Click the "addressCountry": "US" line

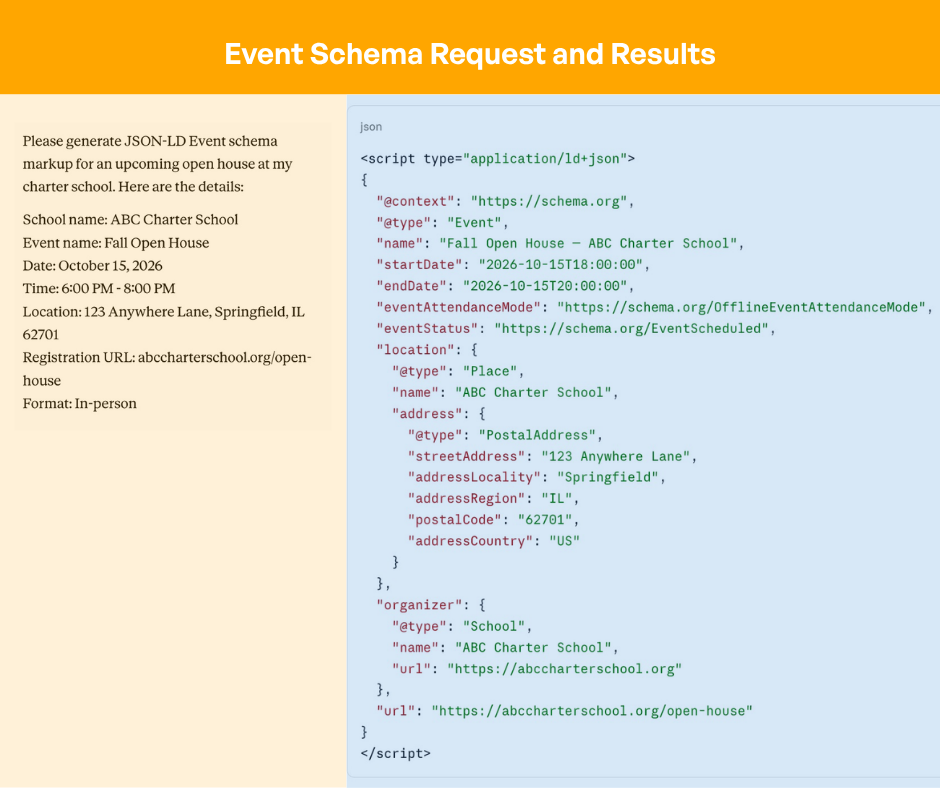(493, 541)
